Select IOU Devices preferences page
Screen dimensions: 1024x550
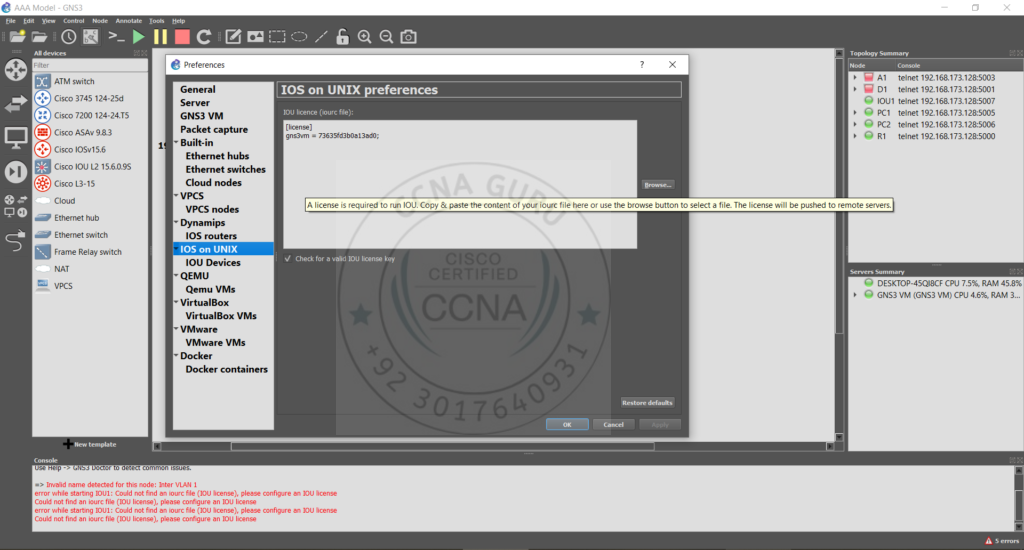(213, 263)
